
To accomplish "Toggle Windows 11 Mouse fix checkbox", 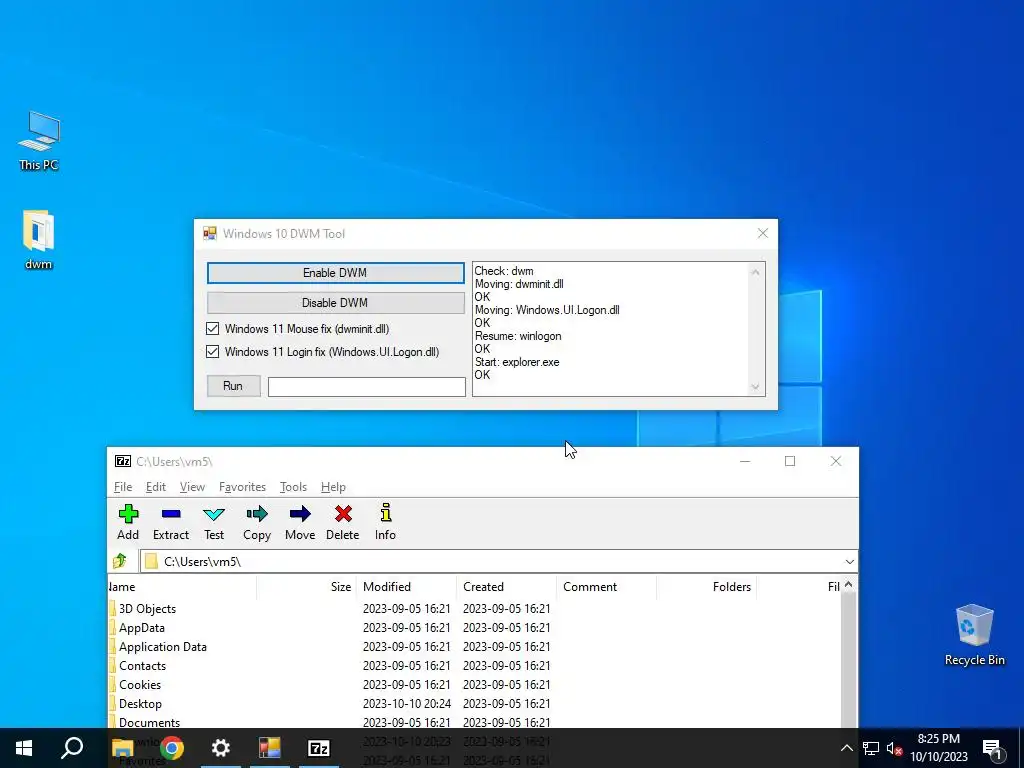I will coord(212,328).
